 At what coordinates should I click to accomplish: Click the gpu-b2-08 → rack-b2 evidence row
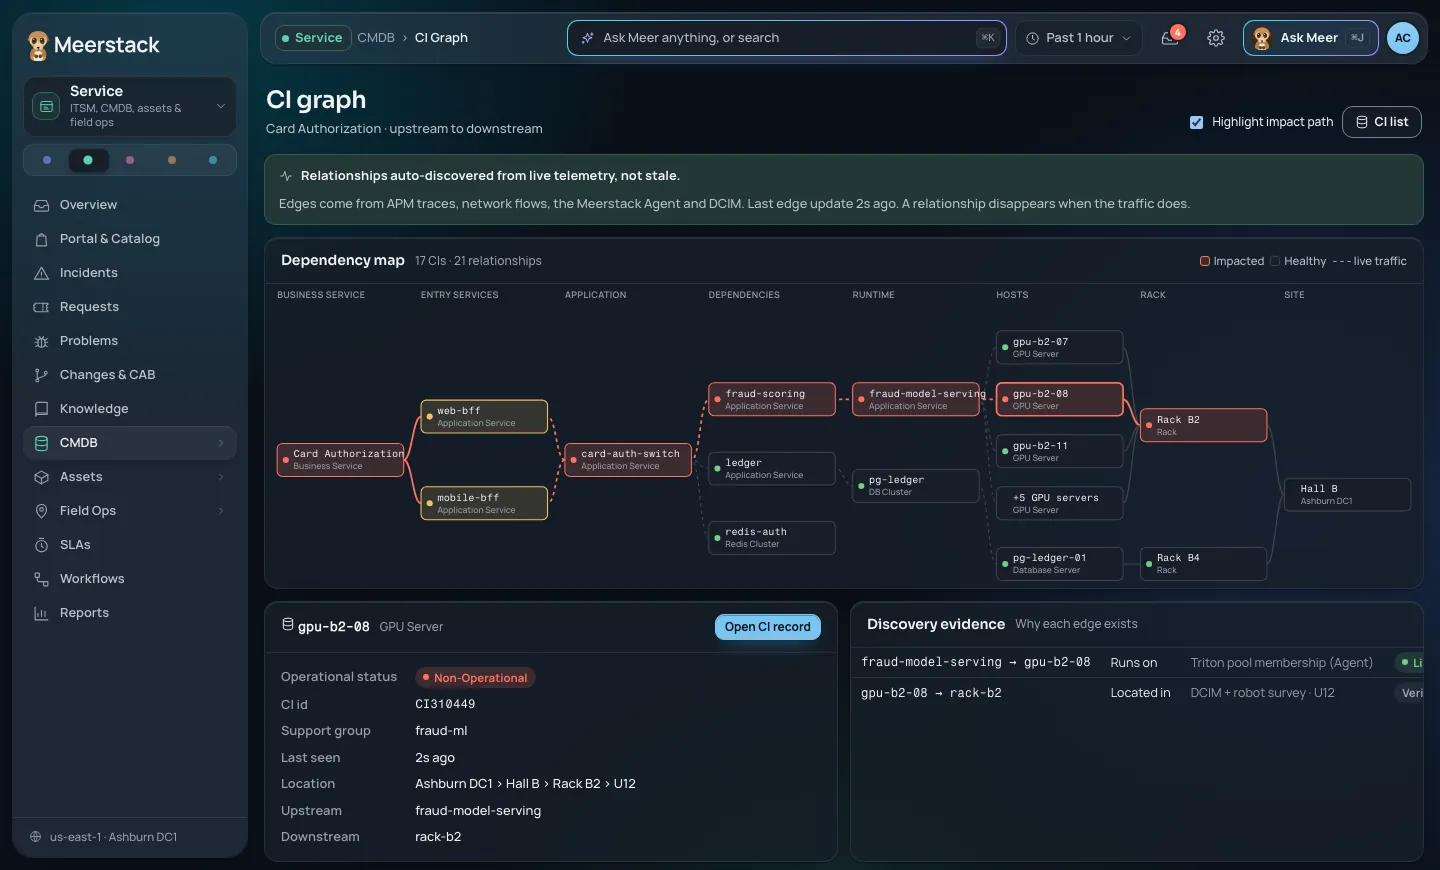pyautogui.click(x=1137, y=693)
